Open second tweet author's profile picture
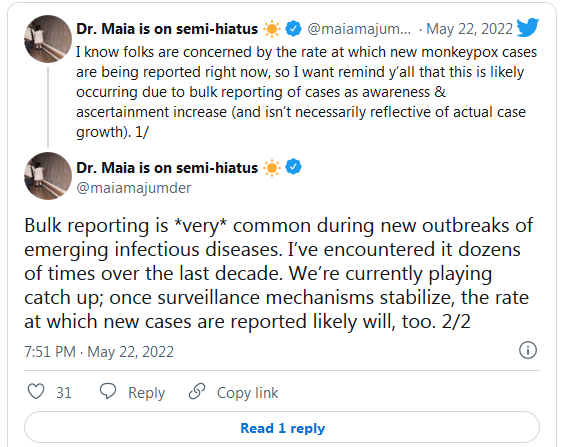 [x=48, y=176]
